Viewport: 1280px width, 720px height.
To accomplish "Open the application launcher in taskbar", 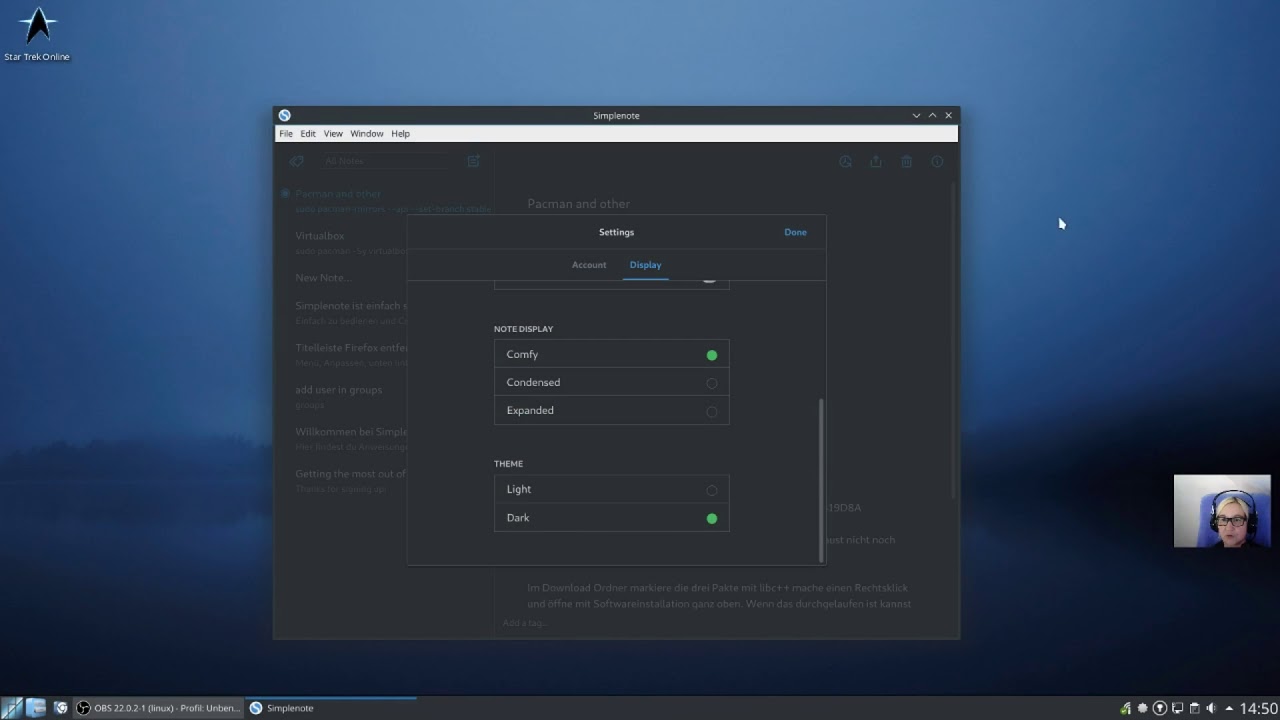I will (x=12, y=708).
